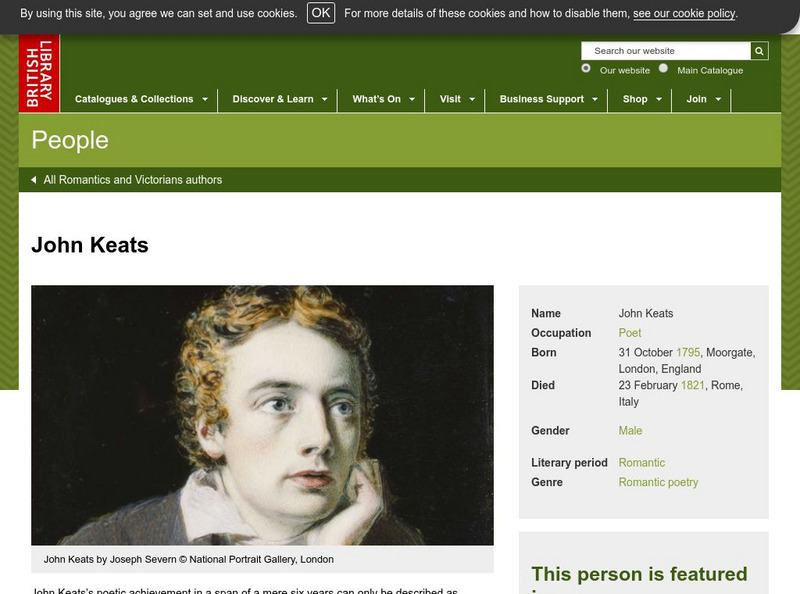Click the Poet occupation link
This screenshot has height=594, width=800.
click(x=630, y=333)
